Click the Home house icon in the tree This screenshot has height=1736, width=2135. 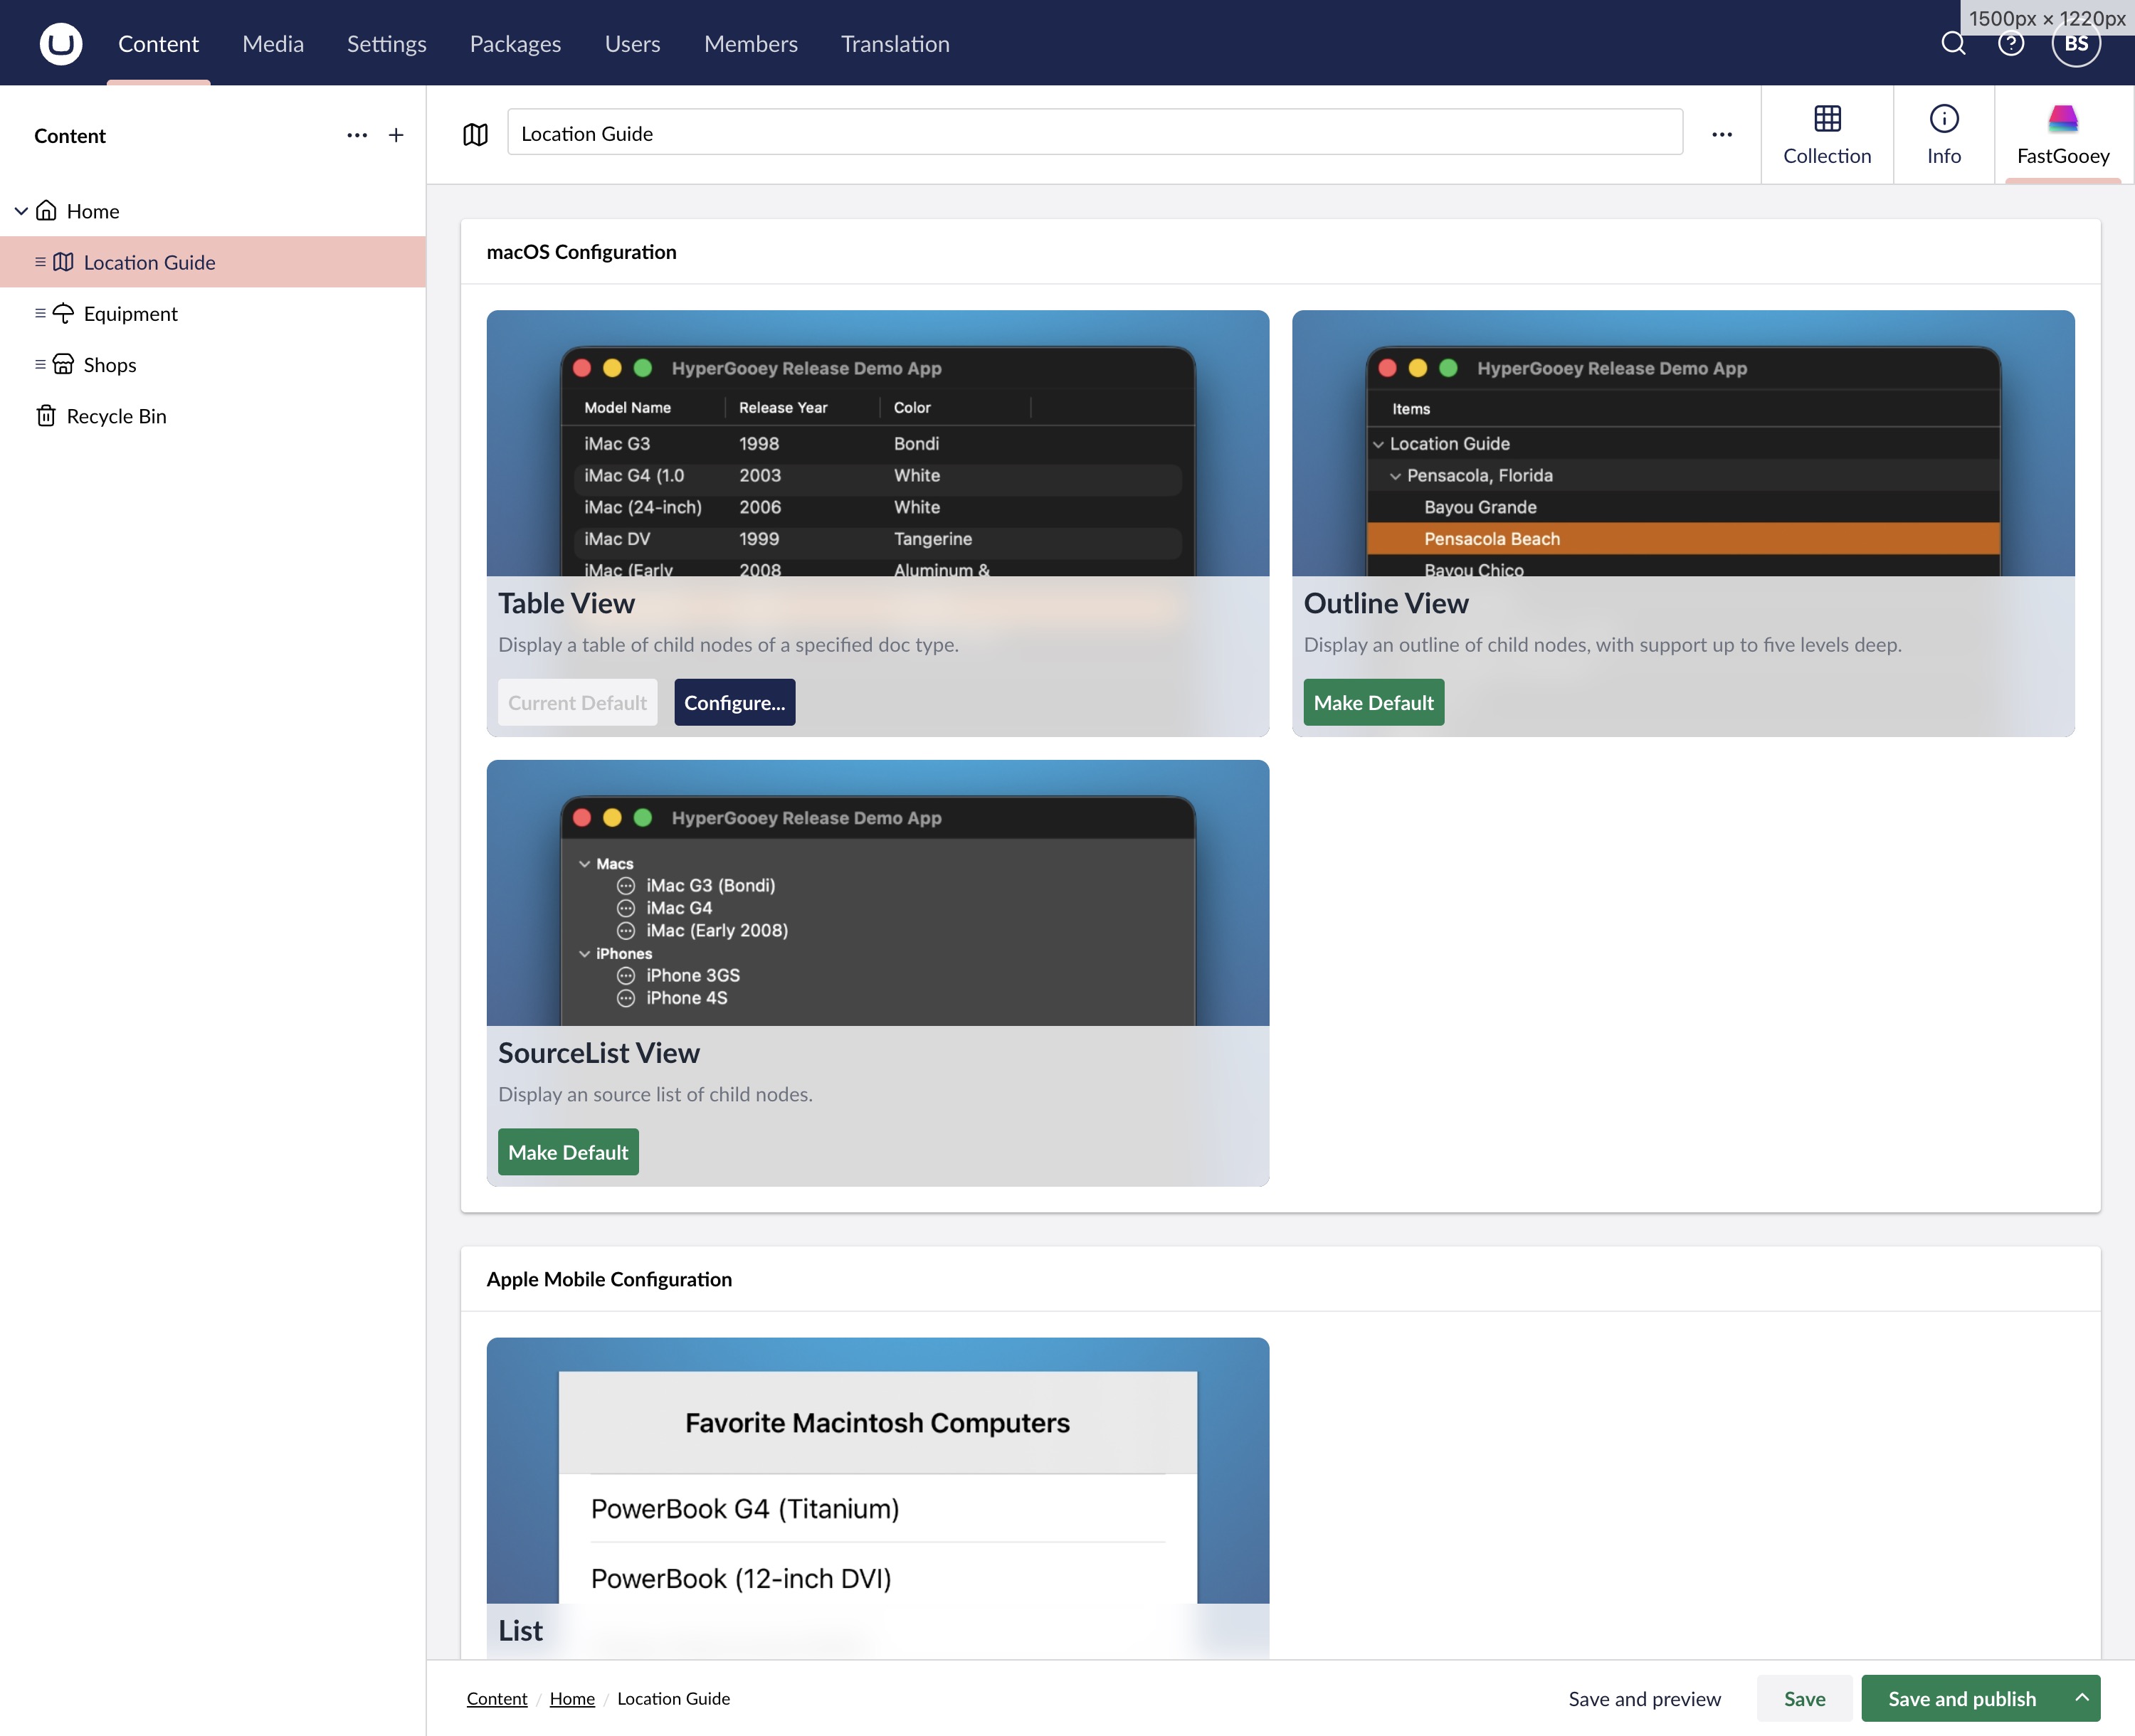pos(46,211)
